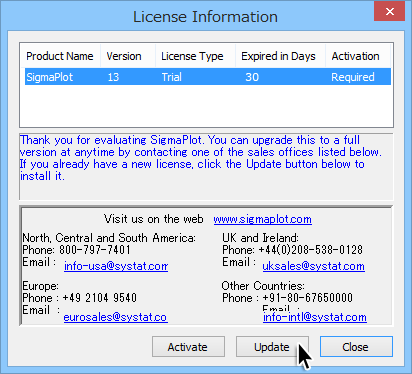This screenshot has width=412, height=374.
Task: Click the Activation column header
Action: (358, 56)
